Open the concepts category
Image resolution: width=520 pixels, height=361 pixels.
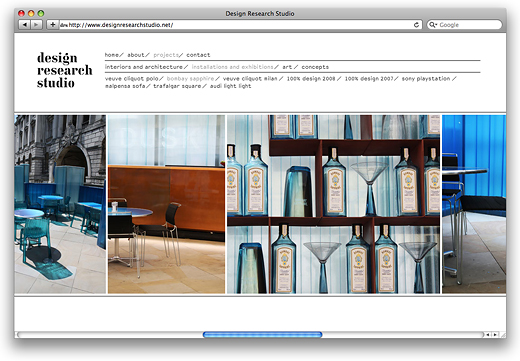[x=315, y=67]
